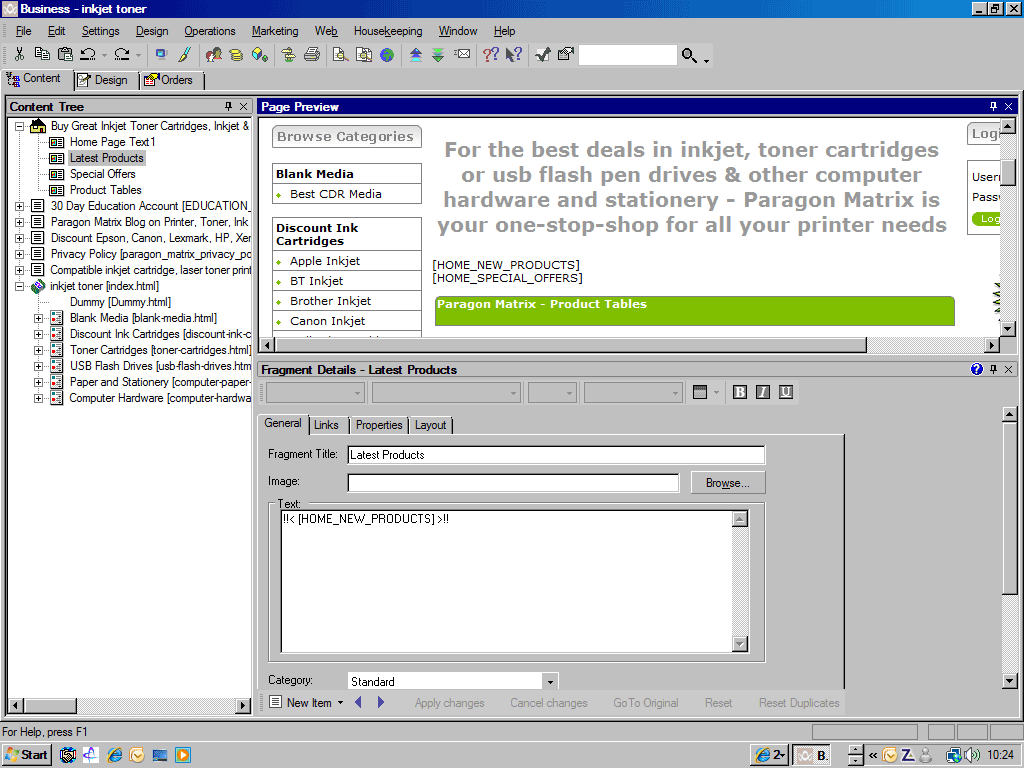Open Fragment Details help icon

[x=977, y=370]
